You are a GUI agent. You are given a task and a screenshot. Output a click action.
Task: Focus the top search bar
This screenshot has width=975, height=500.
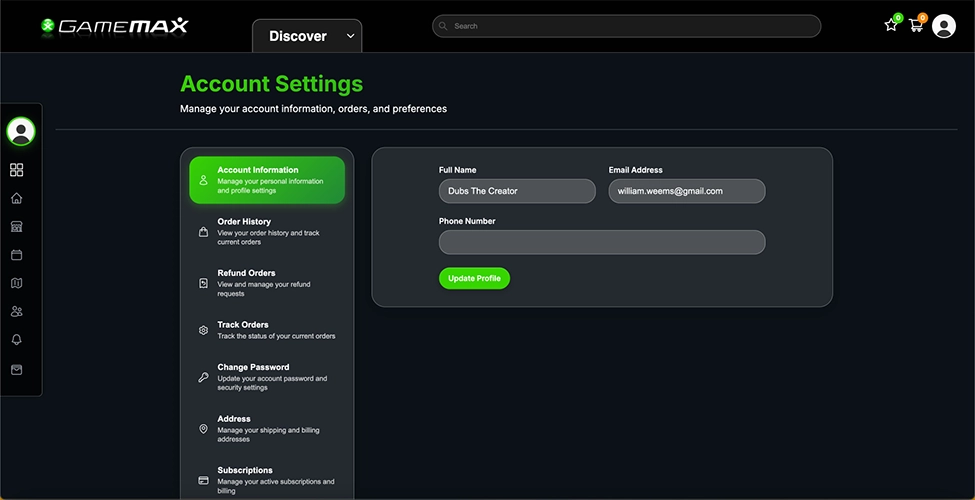626,26
